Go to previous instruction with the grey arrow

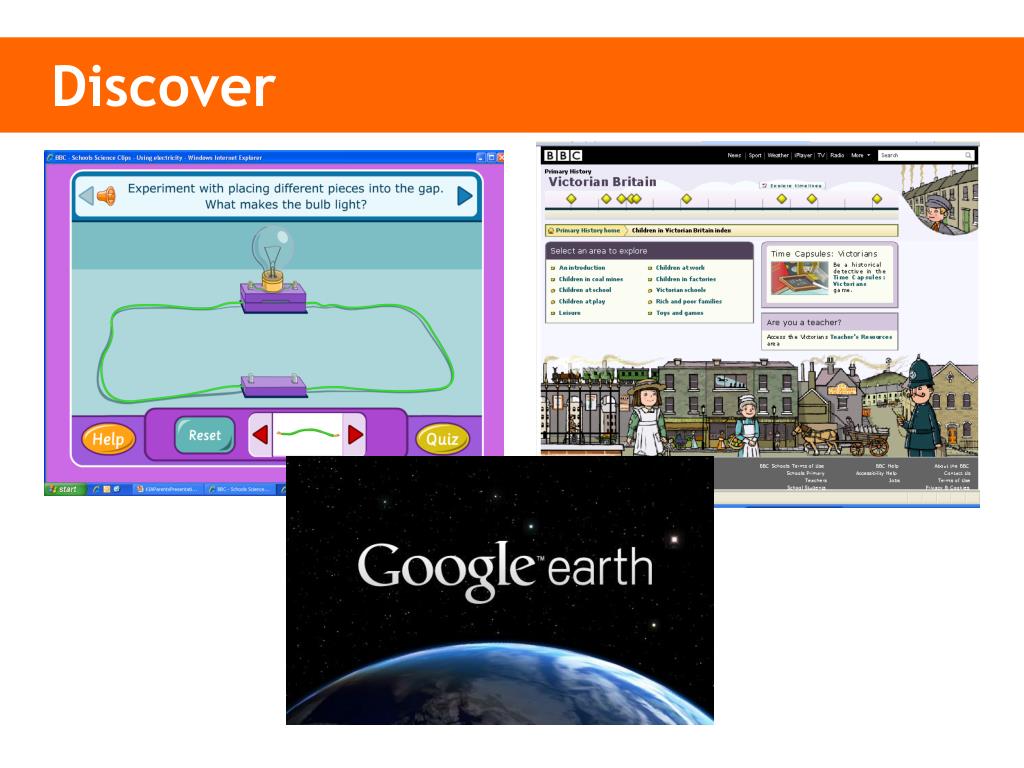pyautogui.click(x=86, y=195)
